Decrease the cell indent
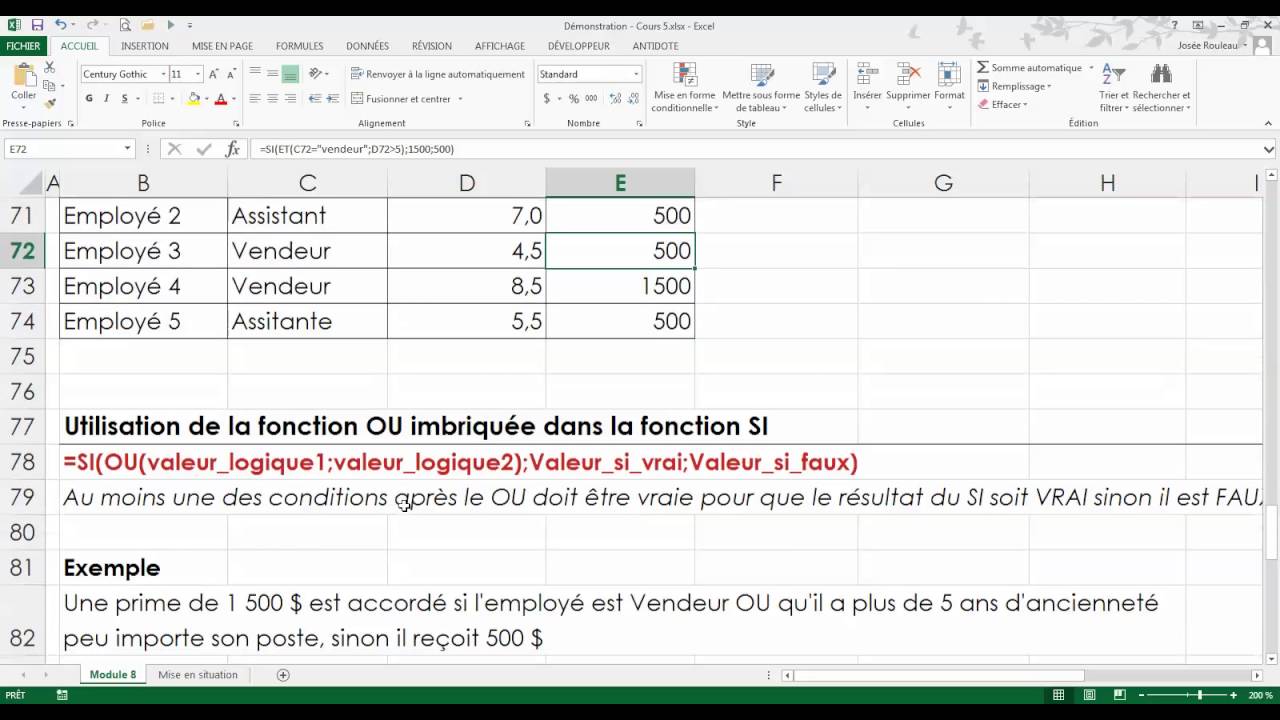Image resolution: width=1280 pixels, height=720 pixels. (315, 98)
